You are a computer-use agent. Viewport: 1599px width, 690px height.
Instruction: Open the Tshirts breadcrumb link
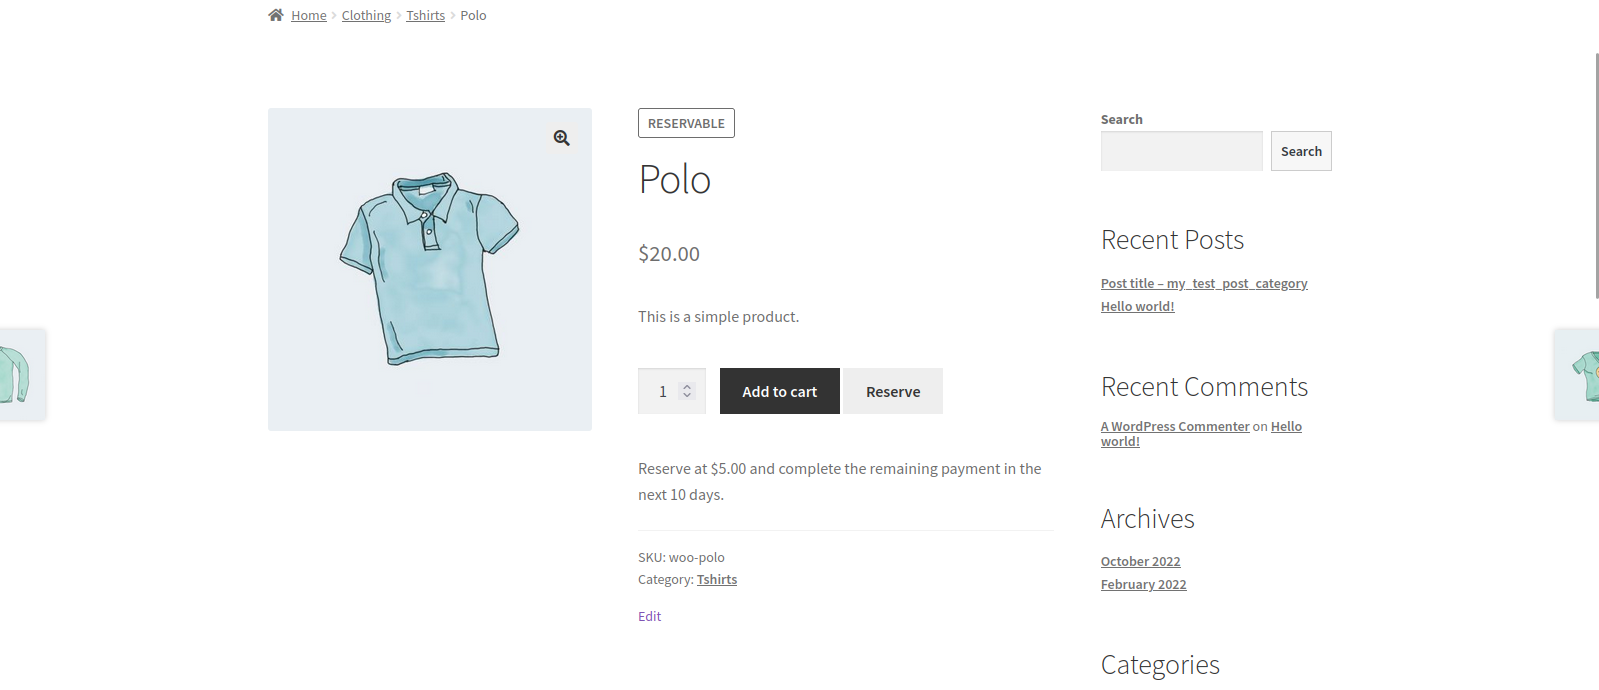click(425, 16)
